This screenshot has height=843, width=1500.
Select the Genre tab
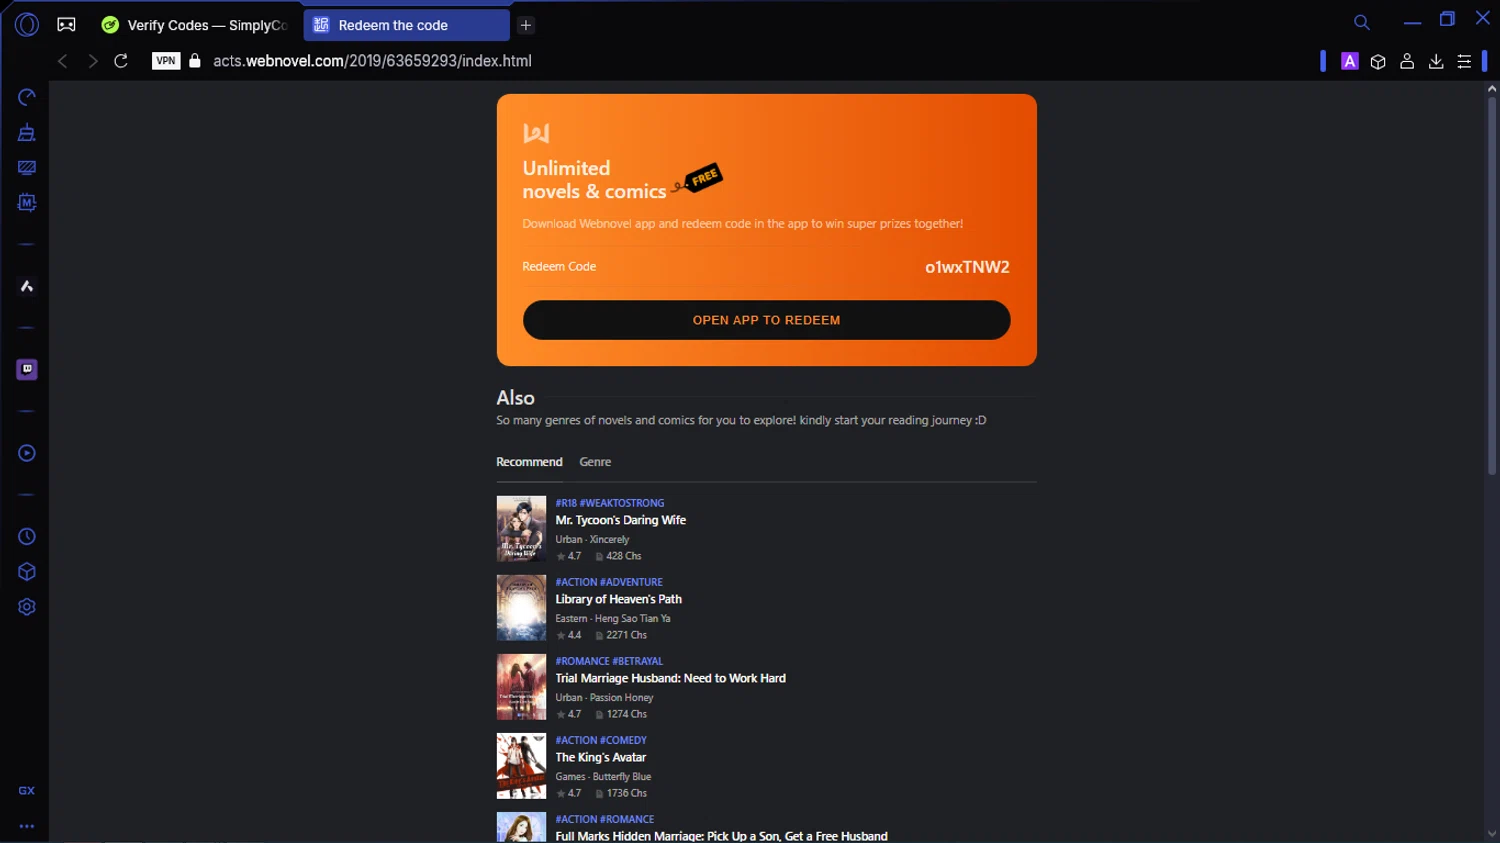coord(595,462)
